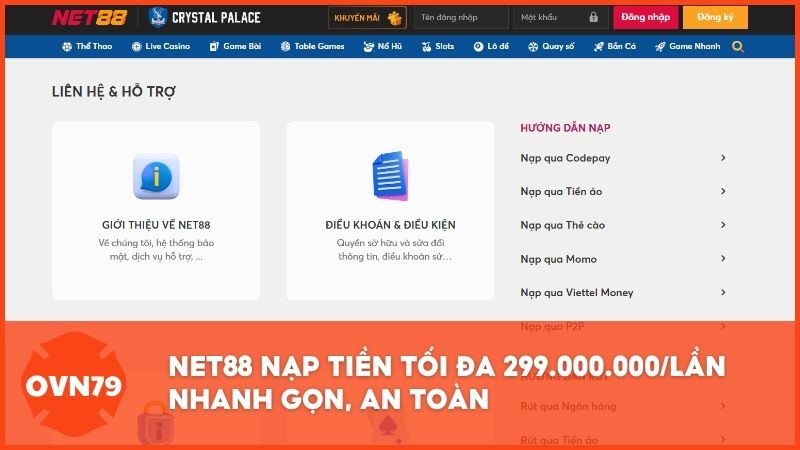
Task: Open the Game Nhanh menu item
Action: (x=688, y=46)
